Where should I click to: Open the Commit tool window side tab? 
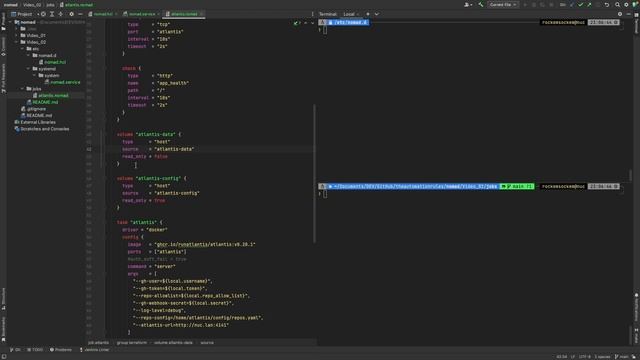[3, 47]
